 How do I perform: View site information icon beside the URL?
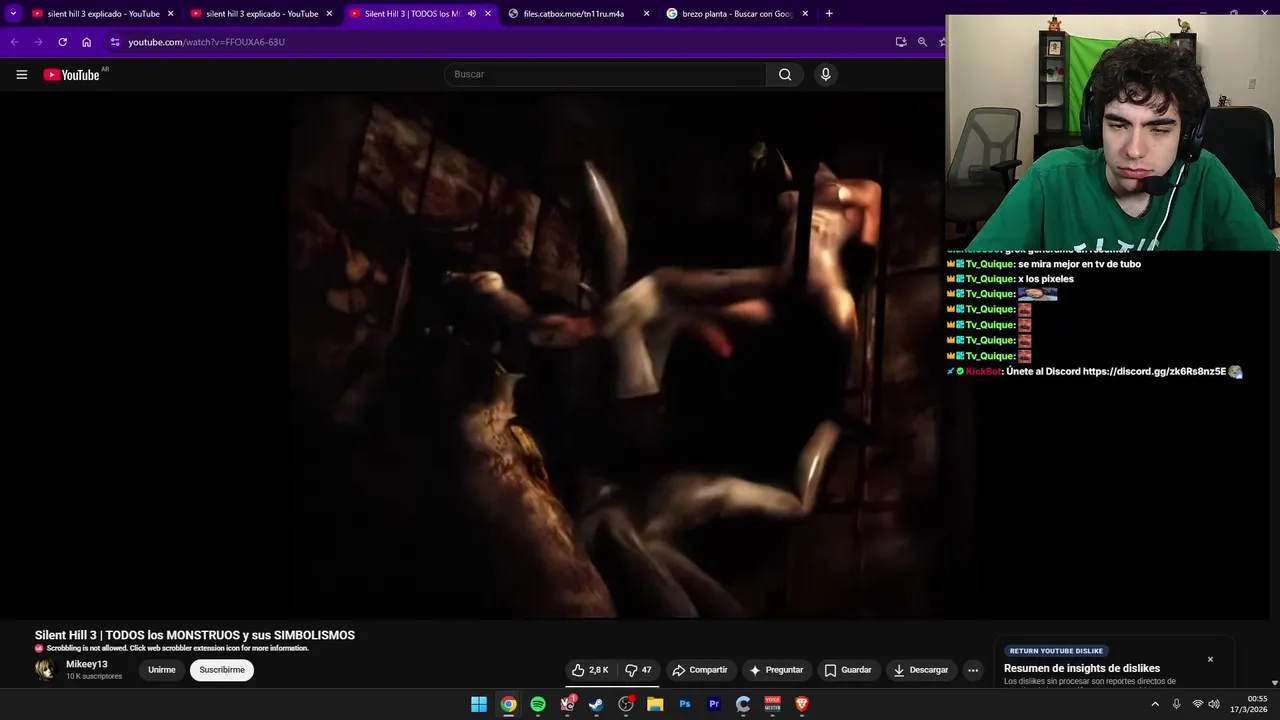coord(115,42)
